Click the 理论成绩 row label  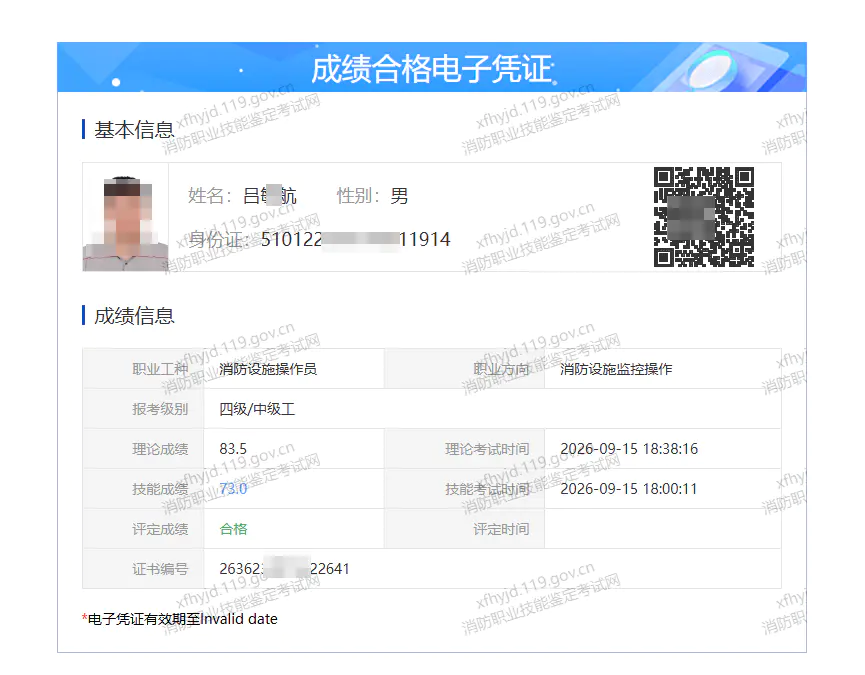pyautogui.click(x=160, y=449)
